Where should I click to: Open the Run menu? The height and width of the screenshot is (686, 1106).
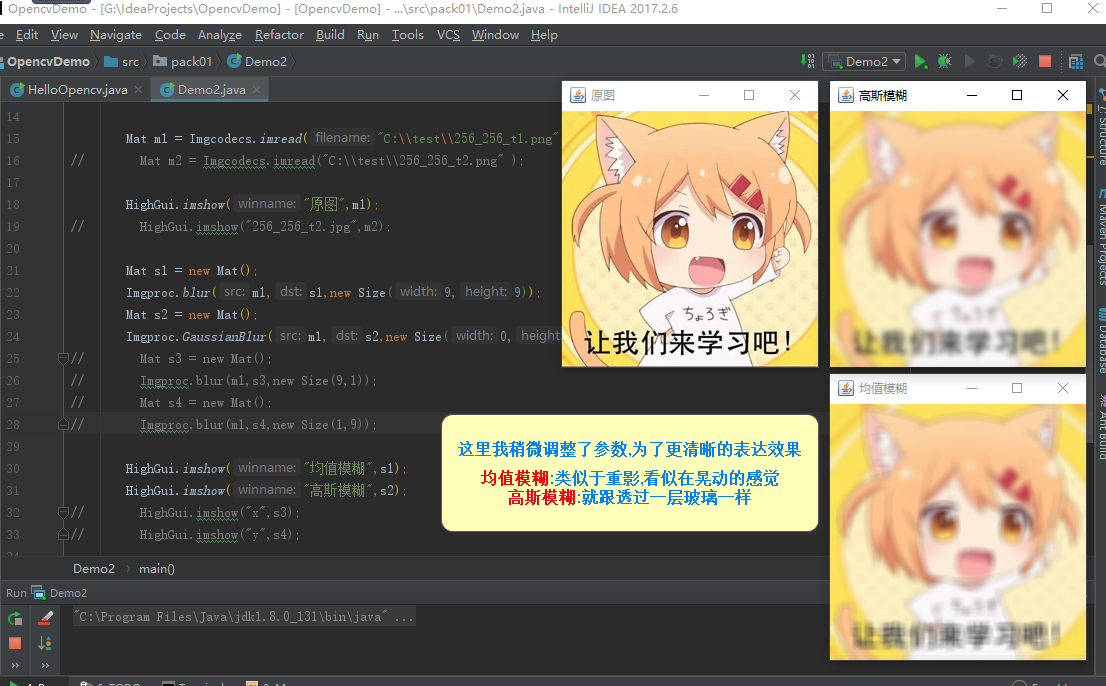(367, 35)
